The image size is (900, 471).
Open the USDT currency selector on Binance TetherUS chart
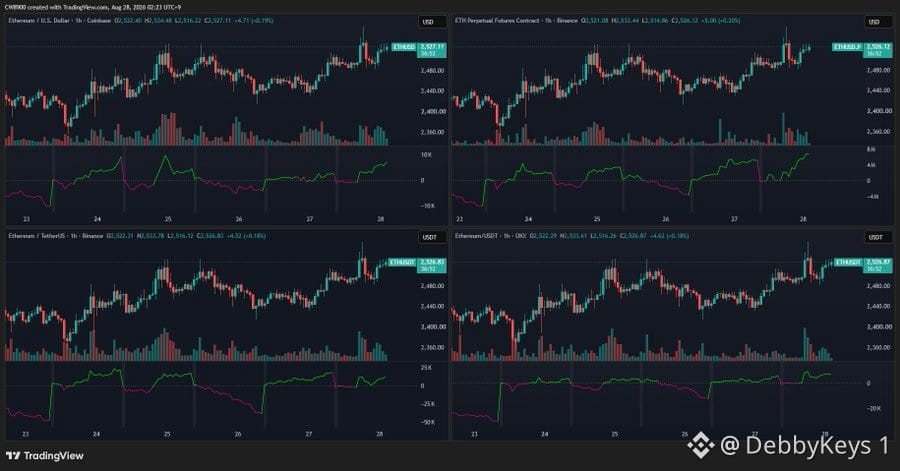tap(432, 237)
